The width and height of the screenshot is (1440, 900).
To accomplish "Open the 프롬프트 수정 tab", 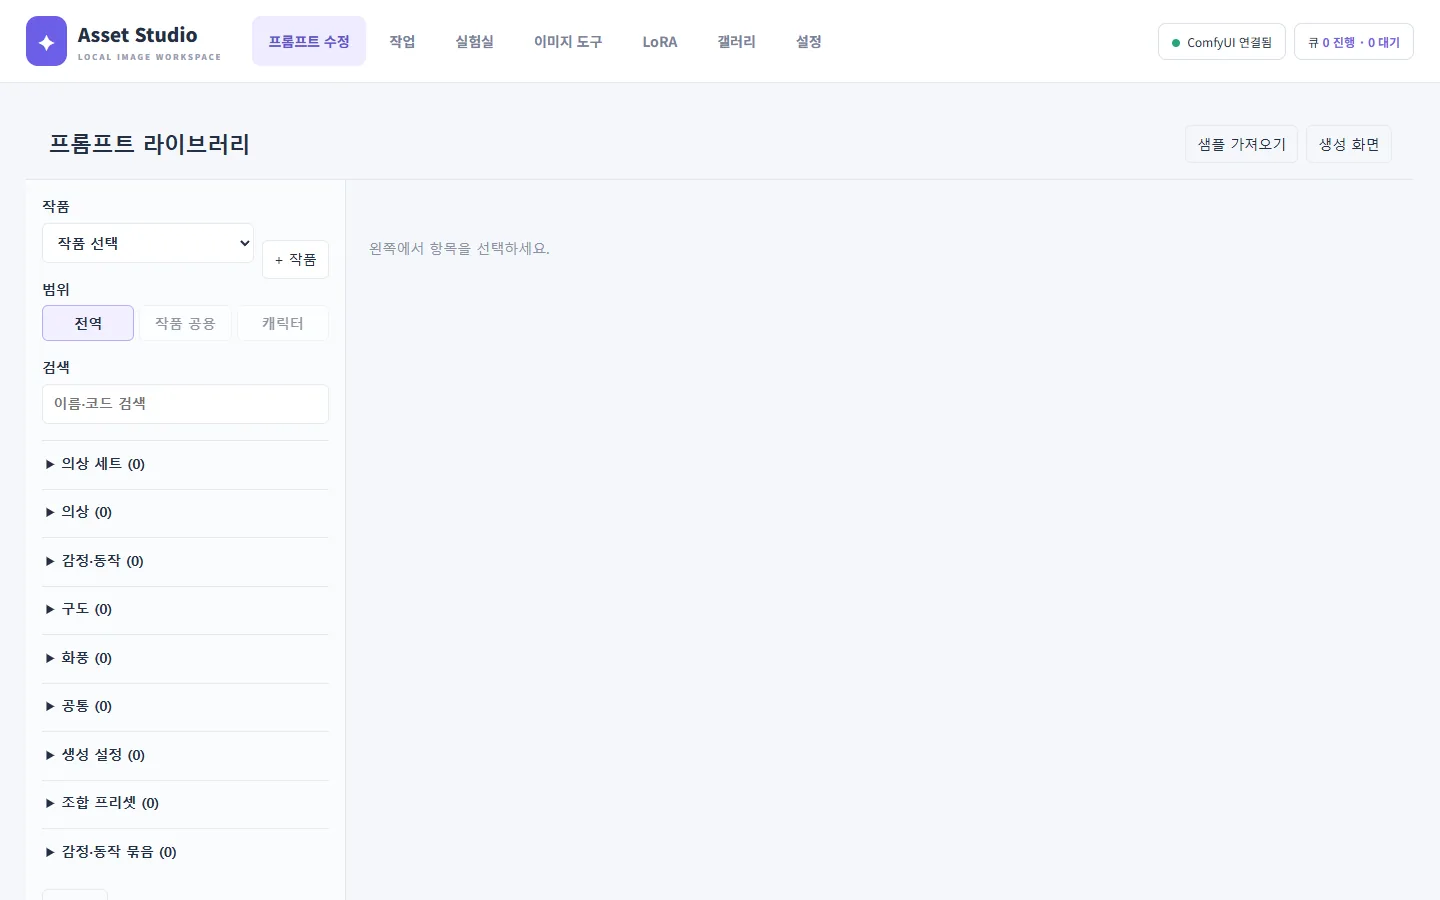I will coord(309,41).
